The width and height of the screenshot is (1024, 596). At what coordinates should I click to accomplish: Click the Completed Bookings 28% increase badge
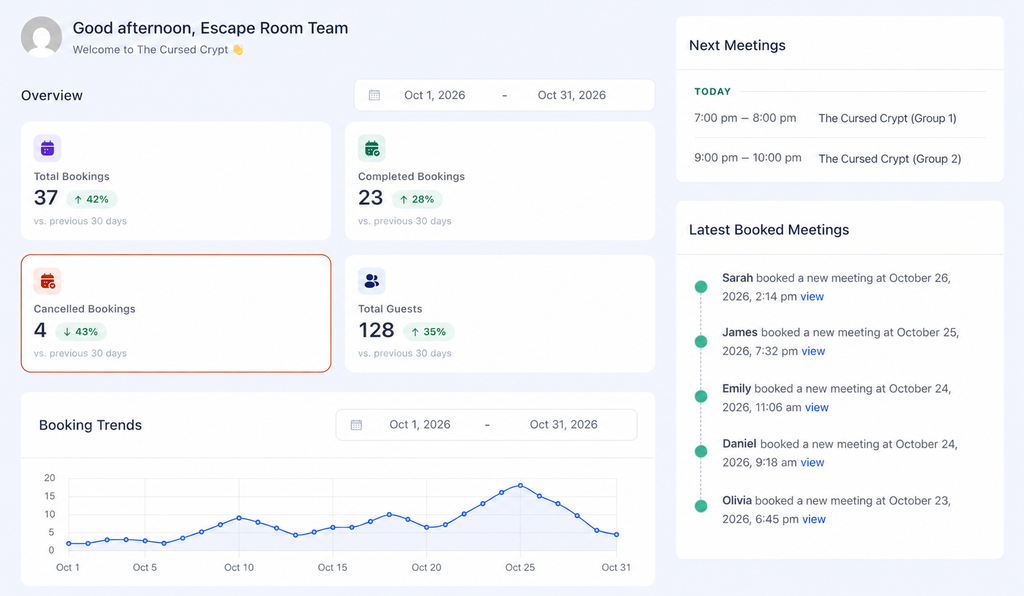pyautogui.click(x=417, y=199)
